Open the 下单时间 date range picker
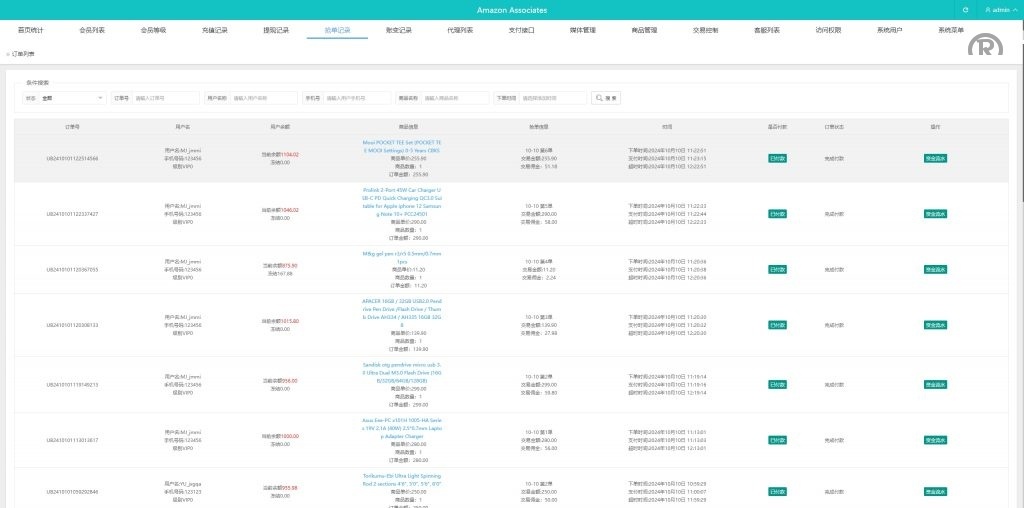The height and width of the screenshot is (508, 1024). coord(552,98)
